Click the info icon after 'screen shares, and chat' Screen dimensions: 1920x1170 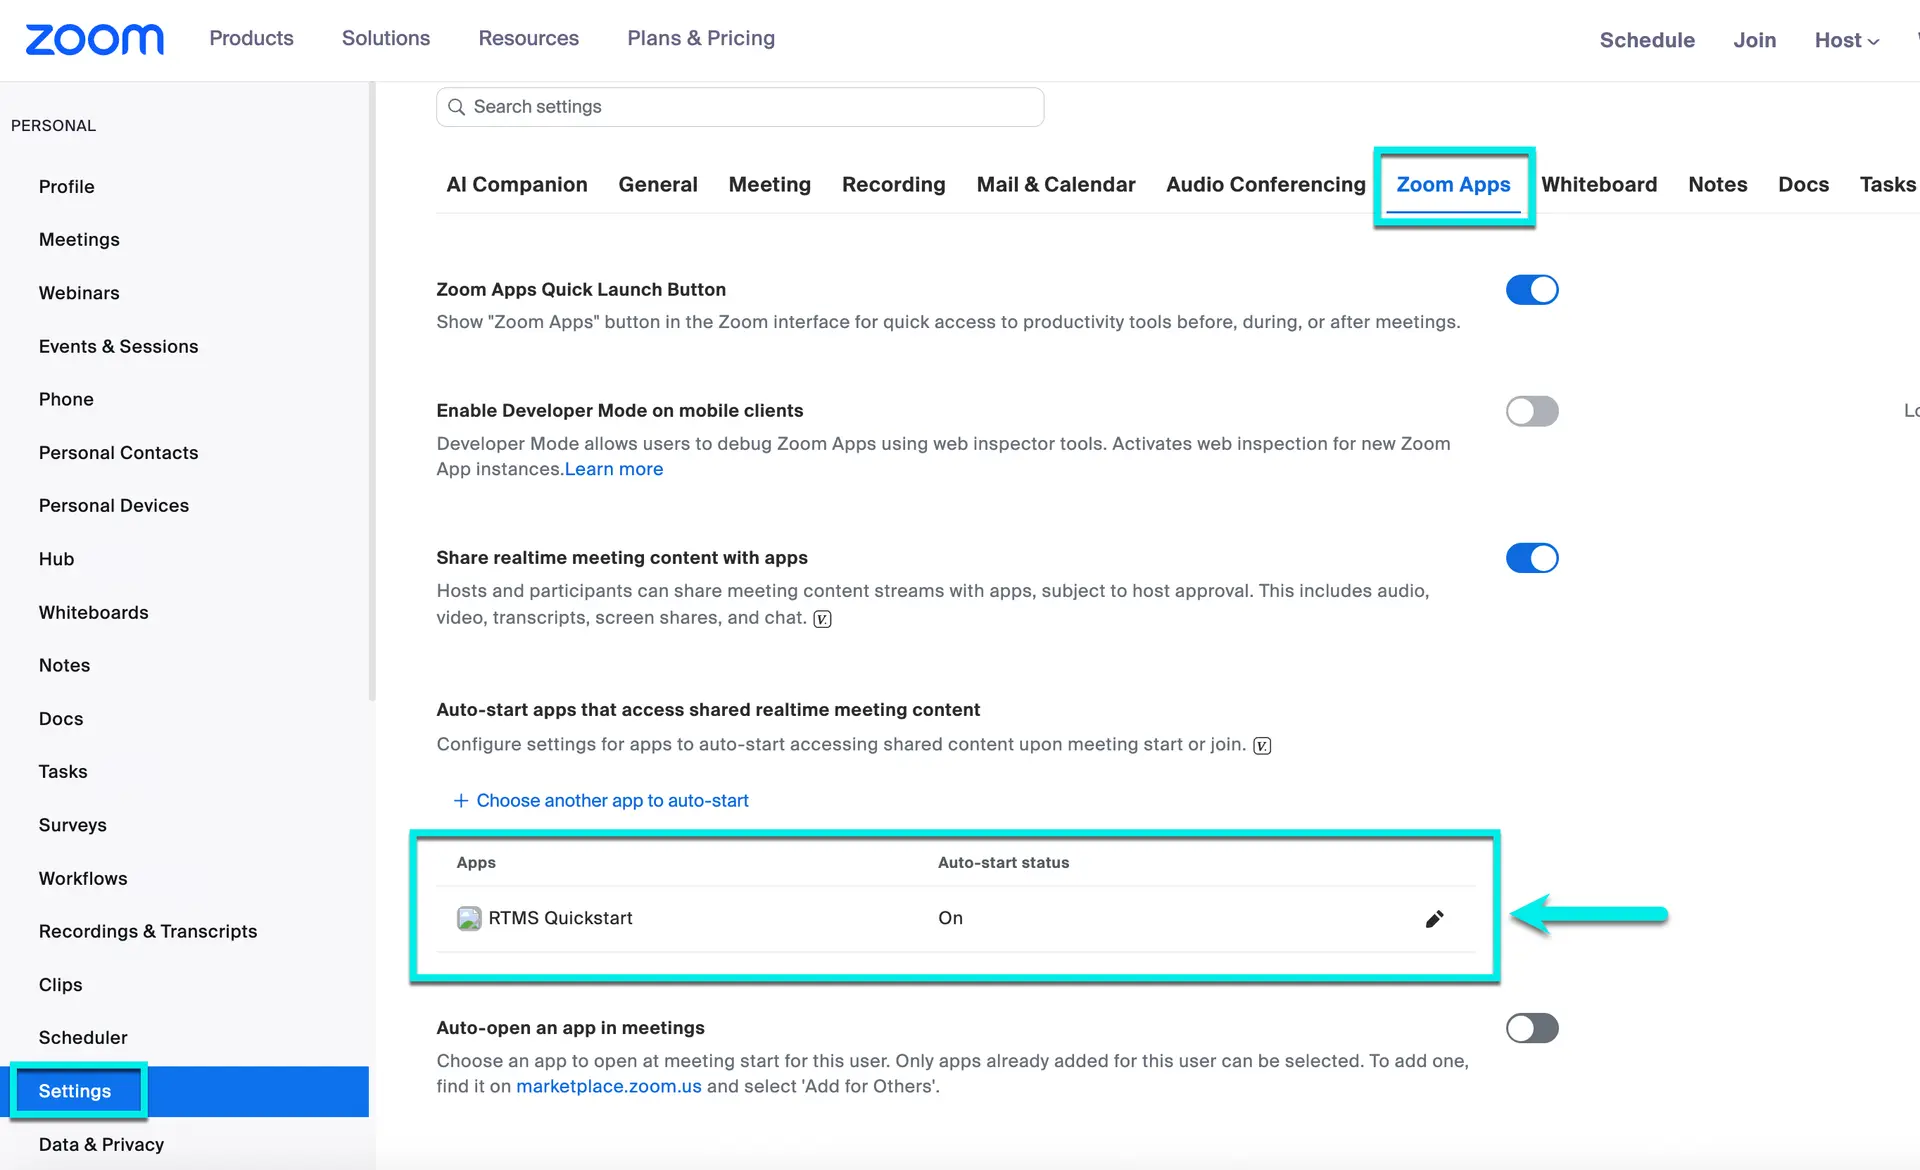[821, 619]
